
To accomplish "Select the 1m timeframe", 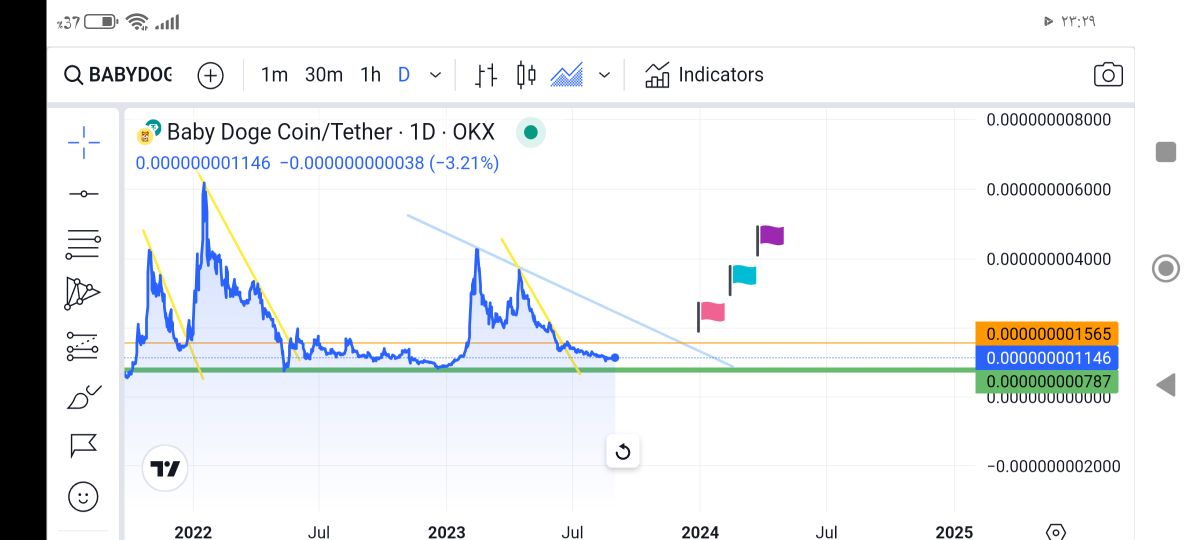I will click(x=274, y=75).
